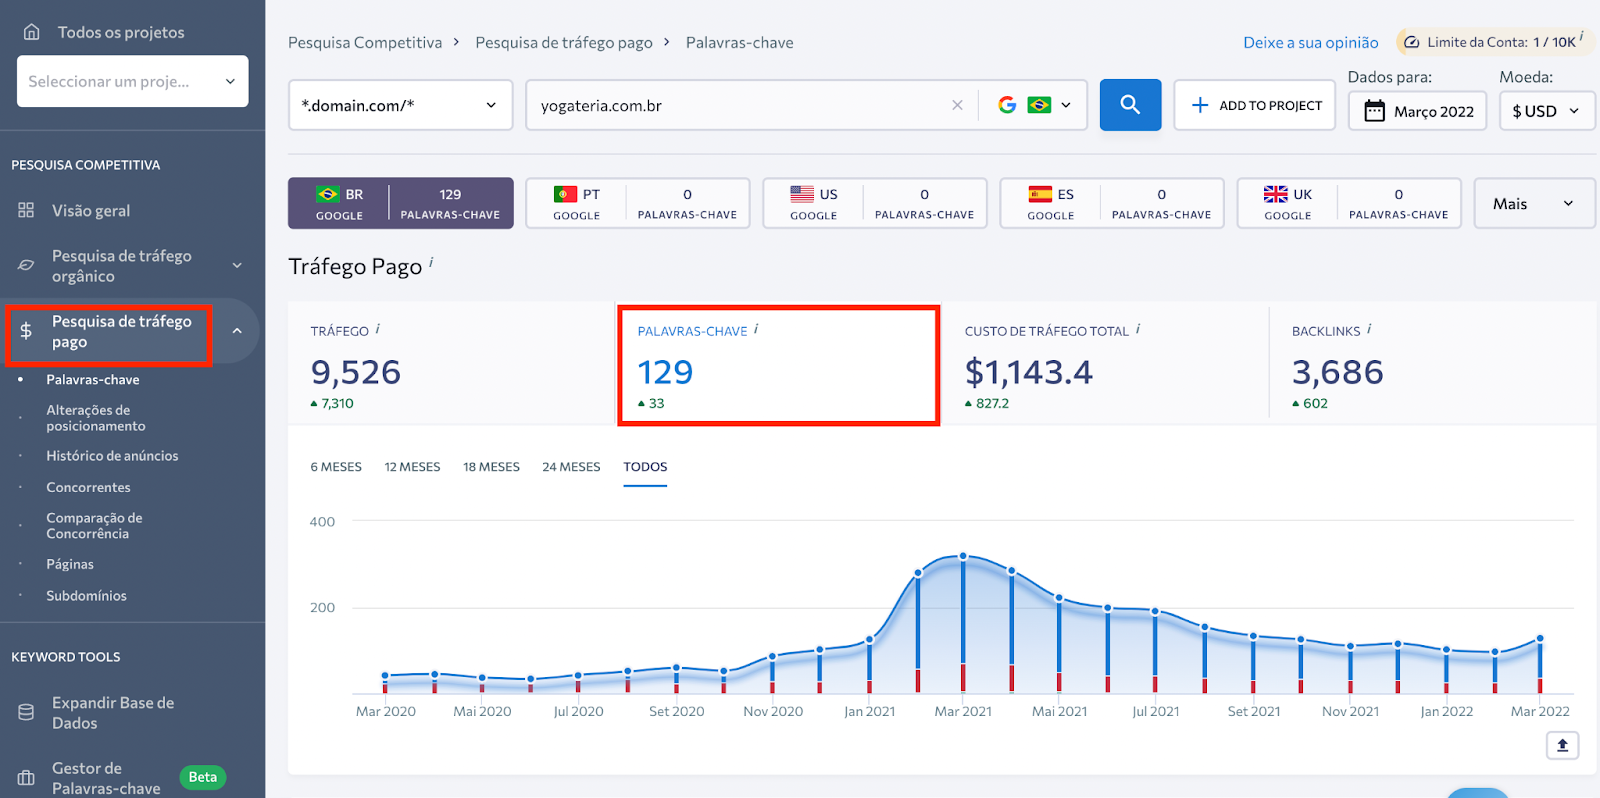
Task: Click the dollar sign paid traffic icon
Action: (x=26, y=331)
